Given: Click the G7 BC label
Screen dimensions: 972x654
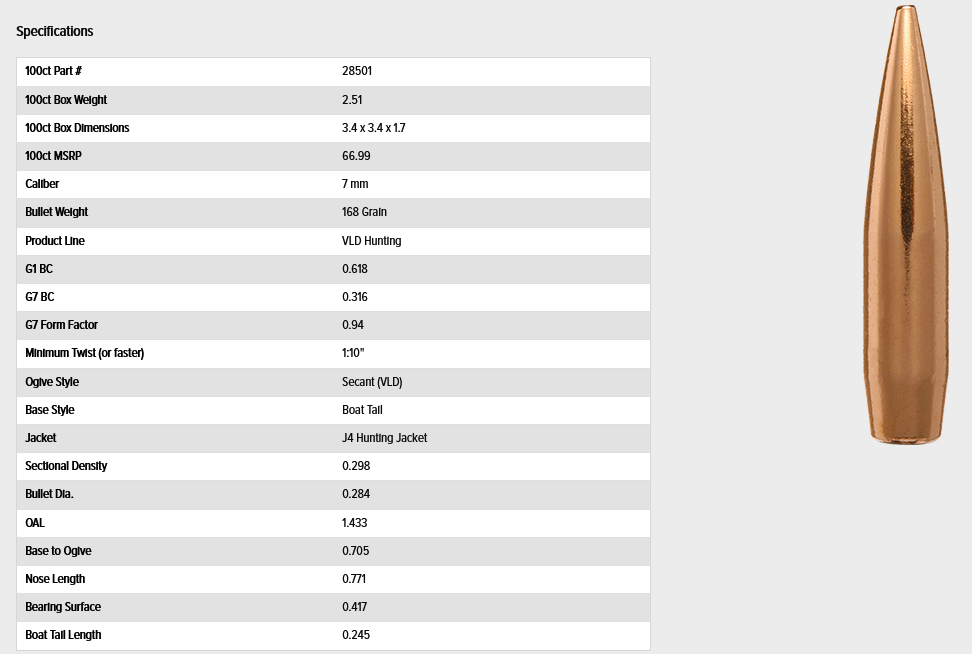Looking at the screenshot, I should (x=40, y=297).
